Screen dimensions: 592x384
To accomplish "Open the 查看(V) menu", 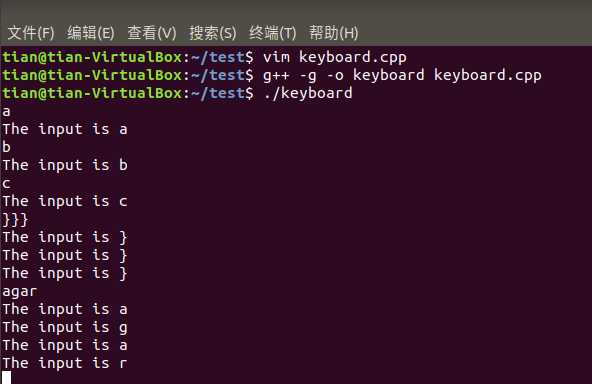I will pyautogui.click(x=152, y=33).
